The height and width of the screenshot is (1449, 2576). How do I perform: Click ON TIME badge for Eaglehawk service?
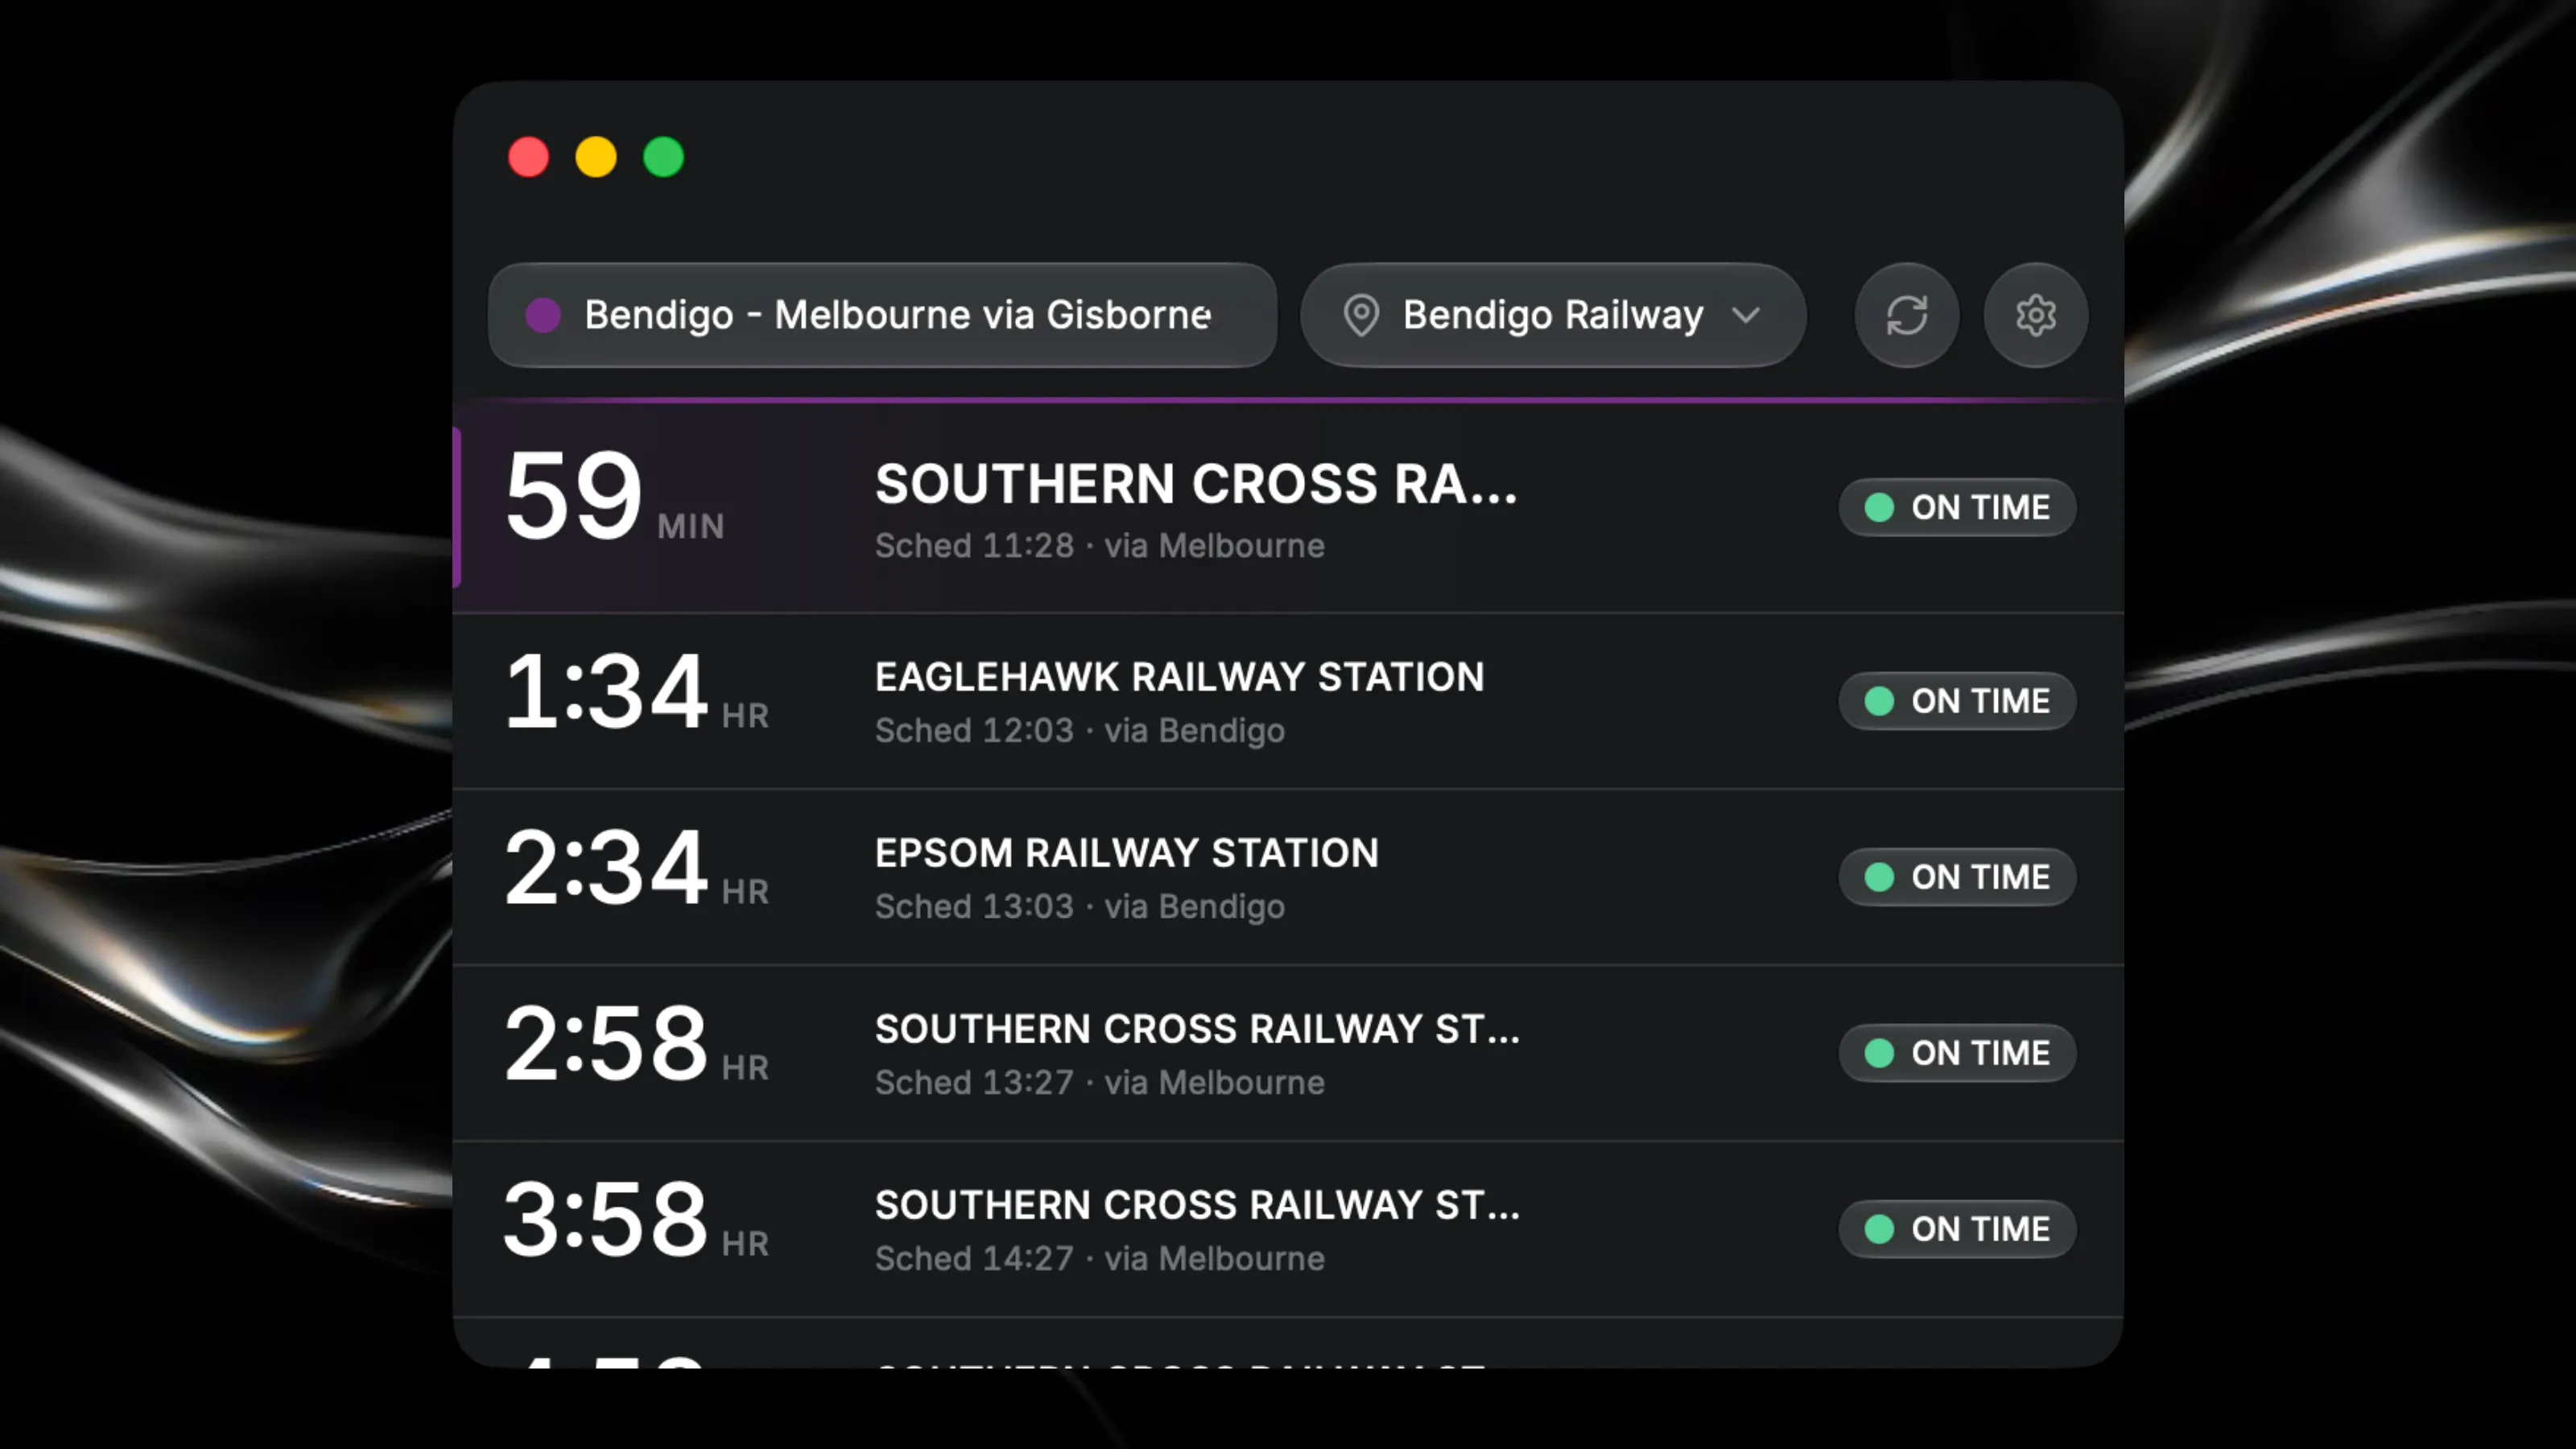click(1957, 701)
